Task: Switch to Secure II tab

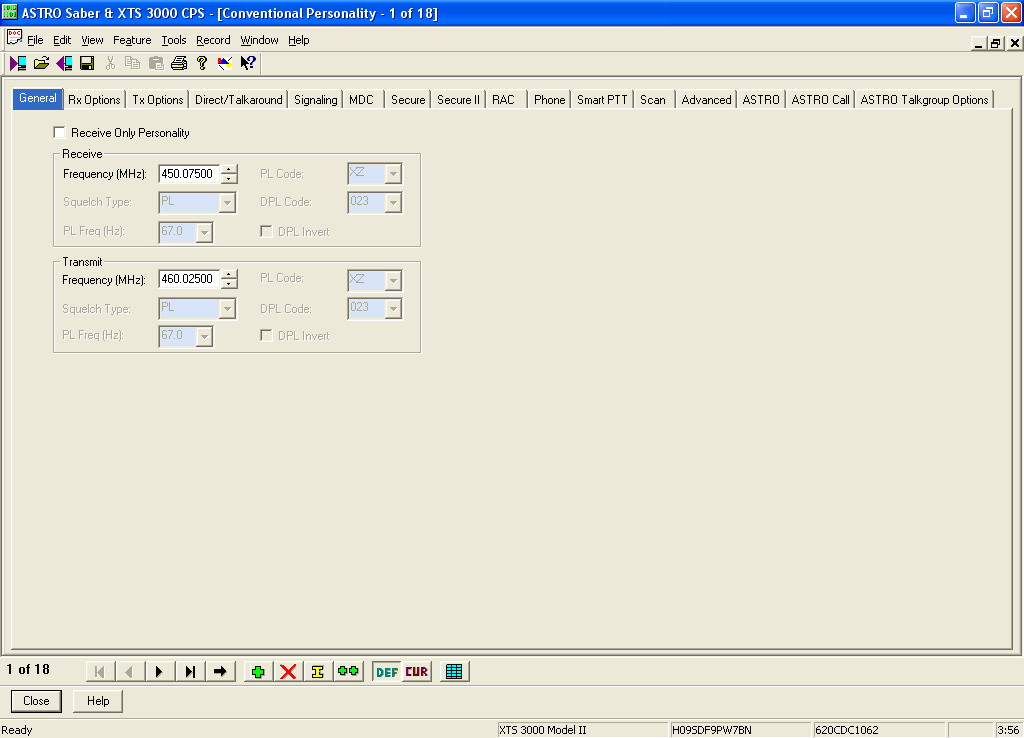Action: pyautogui.click(x=458, y=100)
